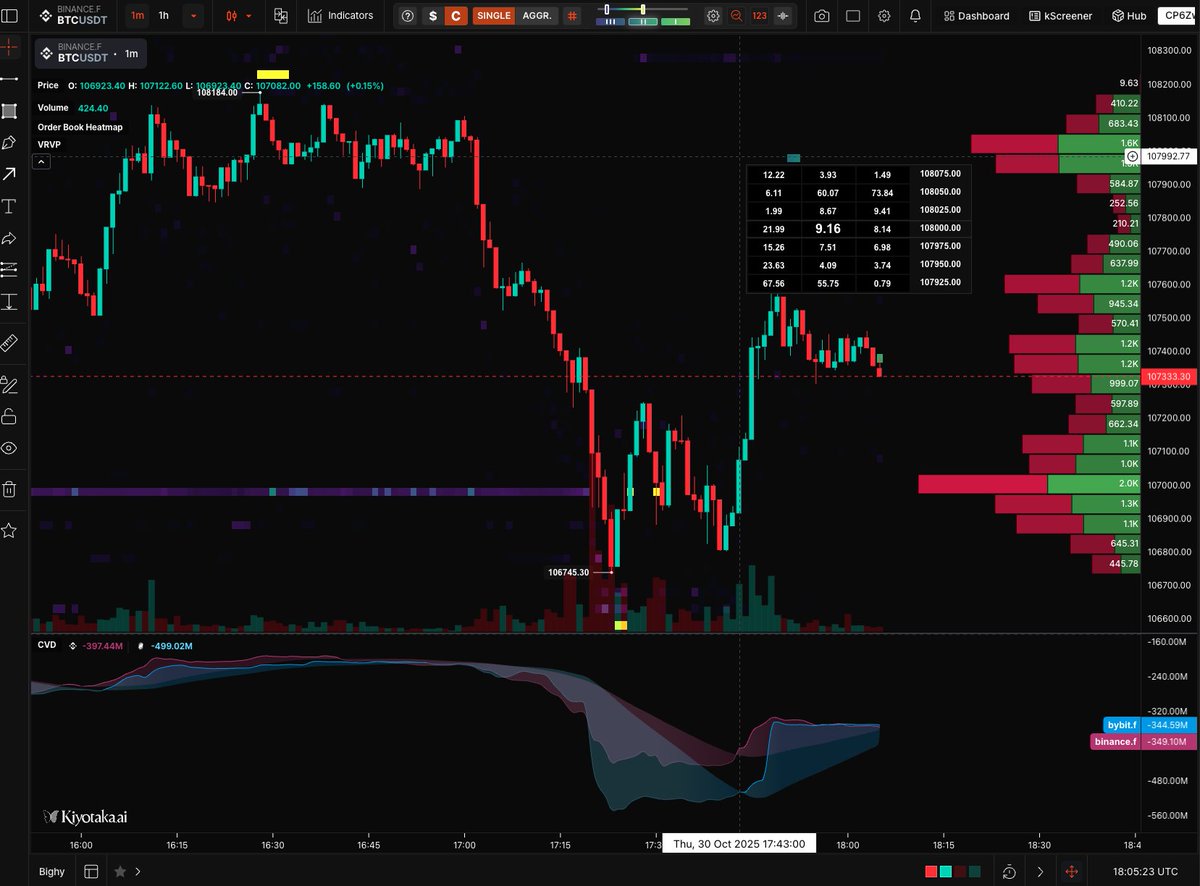Image resolution: width=1200 pixels, height=886 pixels.
Task: Open favorites star in left toolbar
Action: [x=9, y=530]
